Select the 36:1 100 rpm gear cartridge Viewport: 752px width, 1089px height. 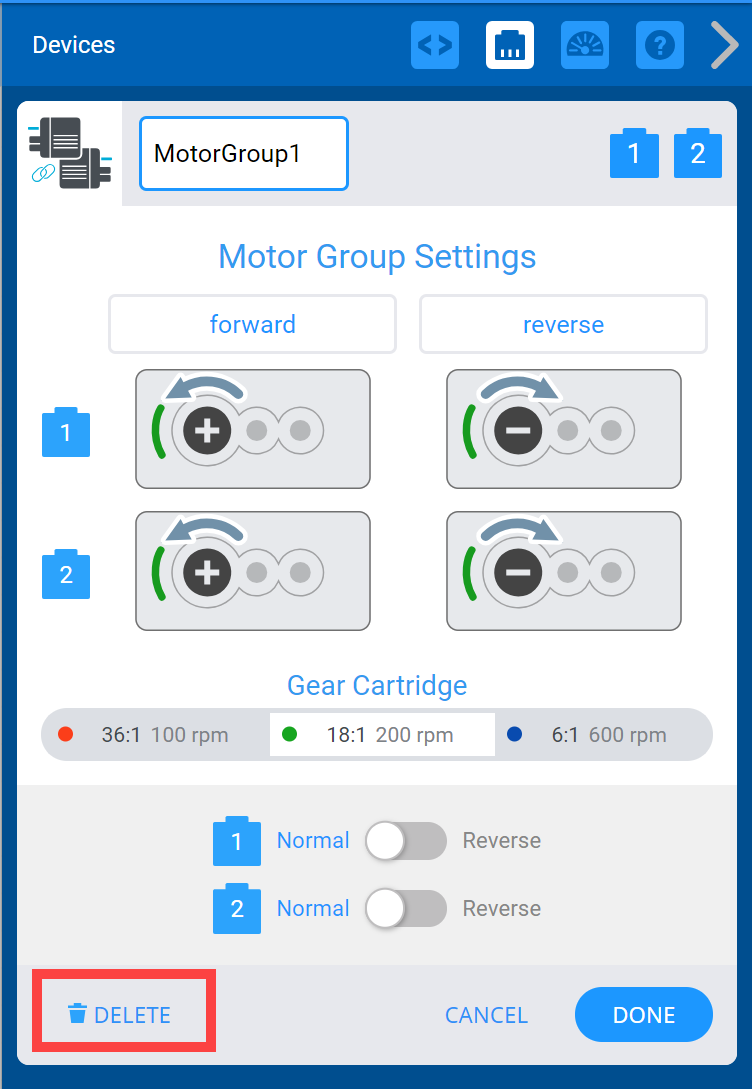click(156, 735)
